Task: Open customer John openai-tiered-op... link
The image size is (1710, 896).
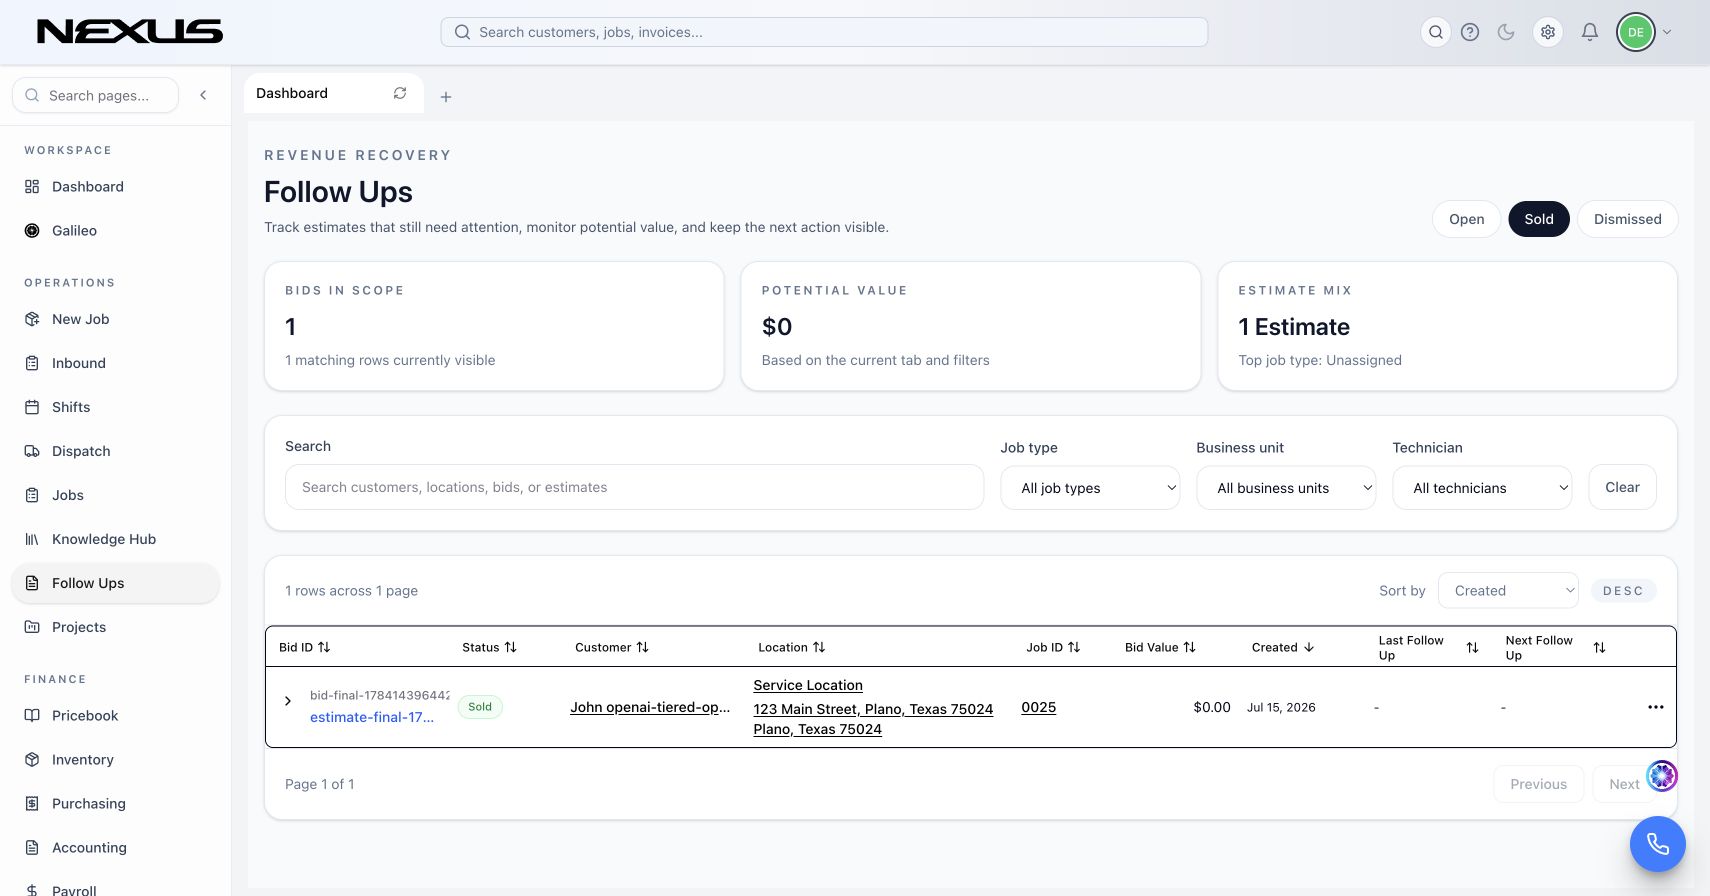Action: (650, 707)
